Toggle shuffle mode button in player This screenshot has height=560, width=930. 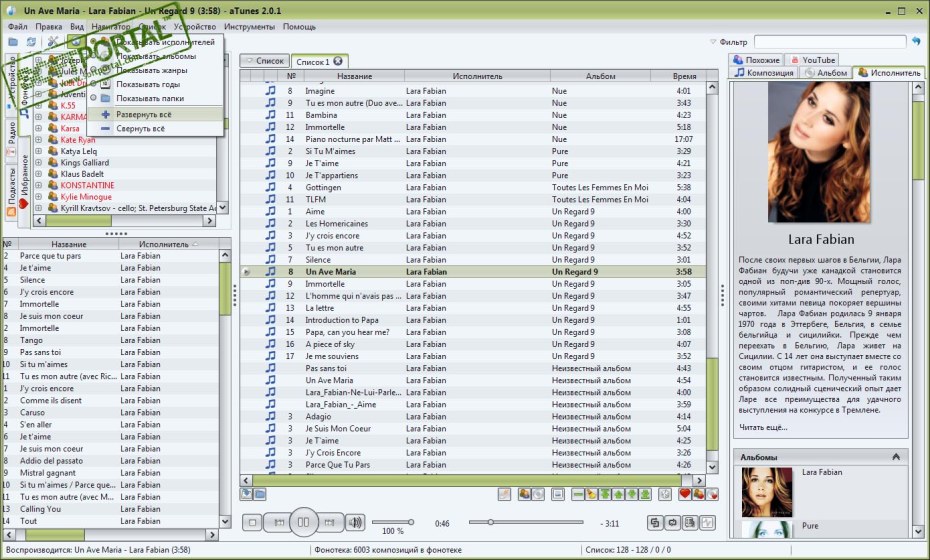[x=654, y=522]
